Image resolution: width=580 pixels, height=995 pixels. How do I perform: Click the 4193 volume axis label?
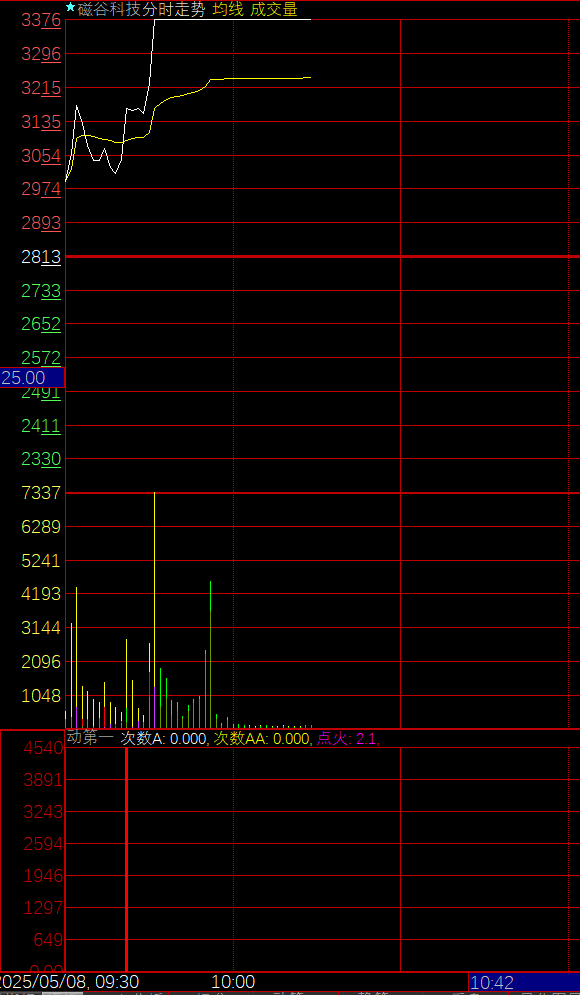pos(41,595)
